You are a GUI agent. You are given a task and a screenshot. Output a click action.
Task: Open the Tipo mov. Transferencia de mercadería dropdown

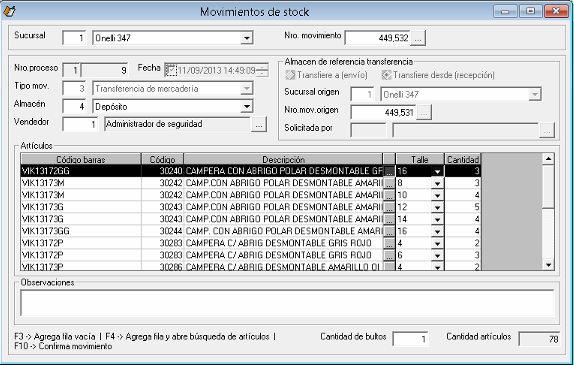click(x=247, y=88)
